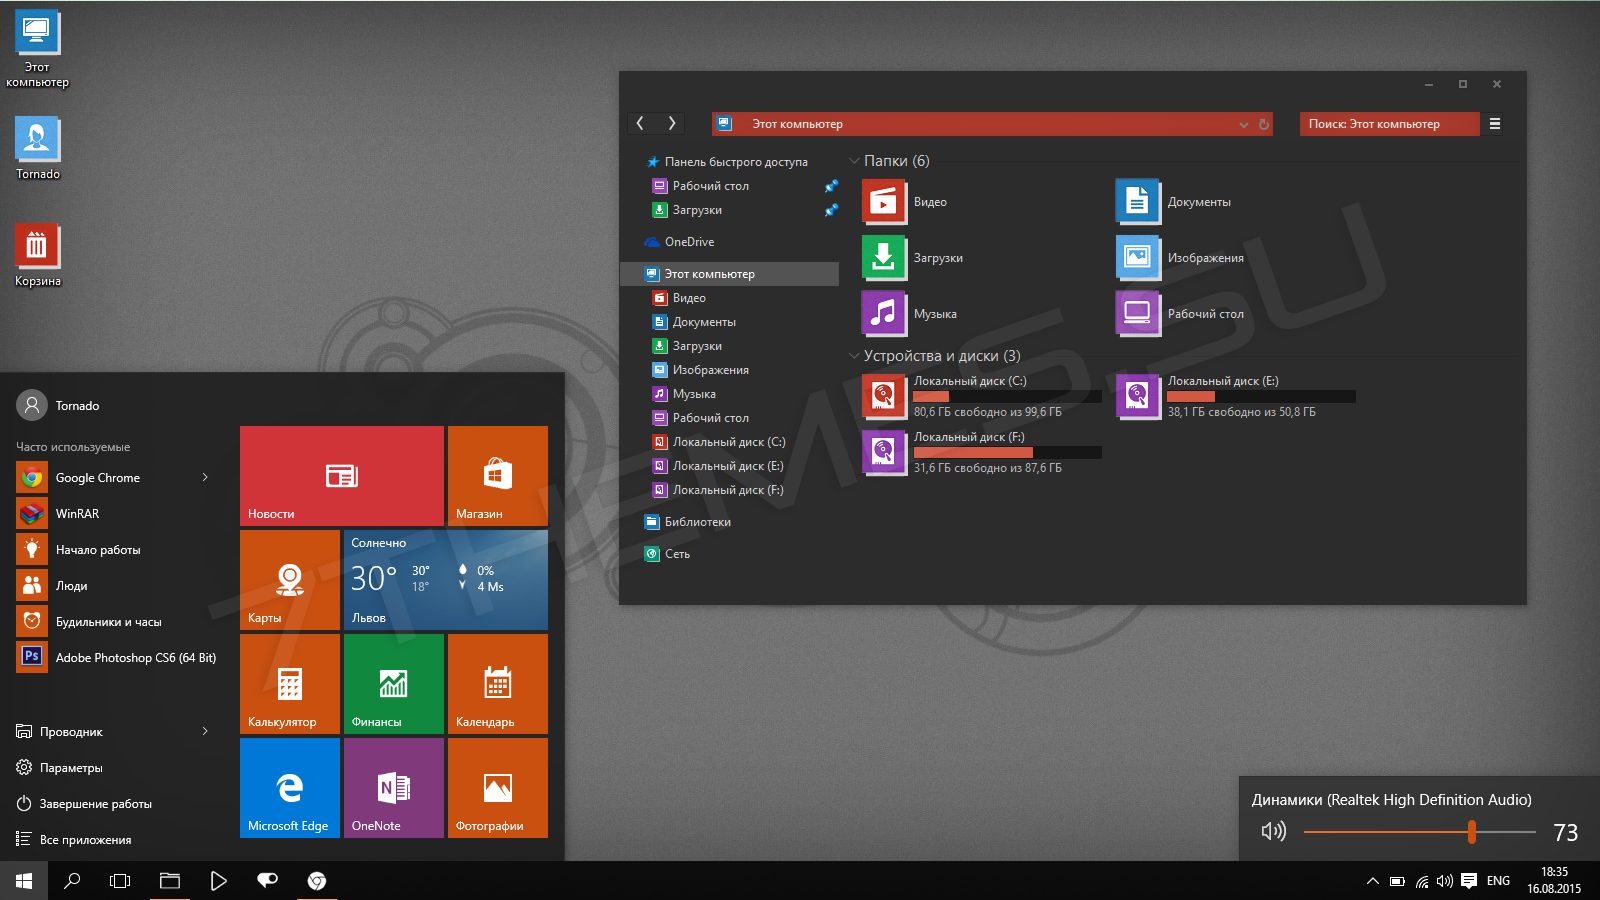Open the Финансы tile
Screen dimensions: 1600x900
click(394, 684)
